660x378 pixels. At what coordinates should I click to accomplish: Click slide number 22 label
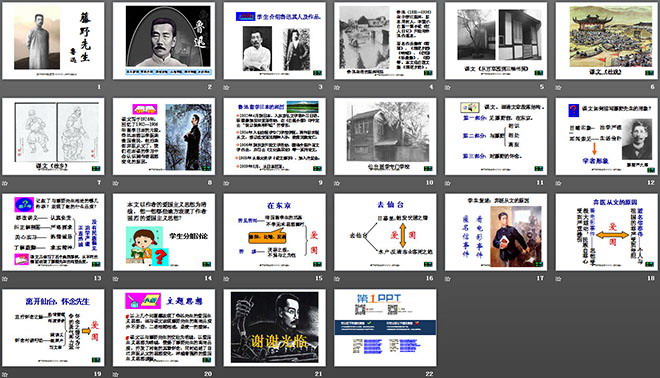[429, 374]
